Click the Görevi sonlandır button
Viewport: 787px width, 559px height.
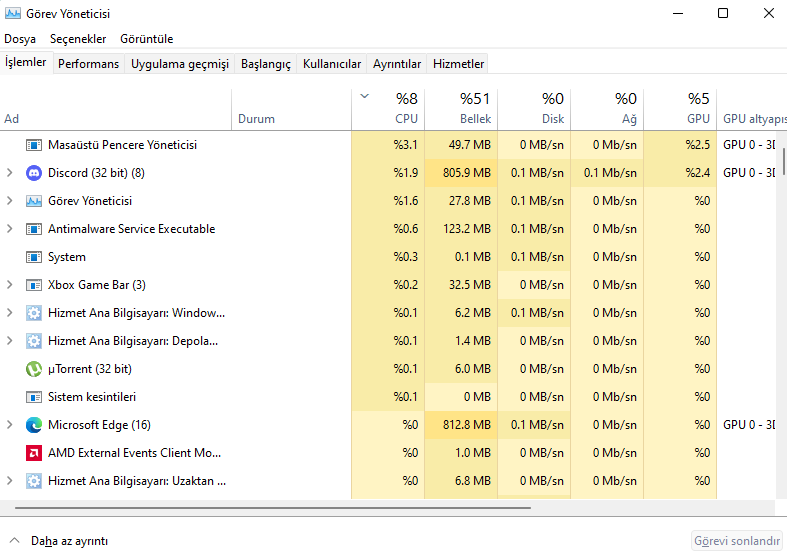(737, 541)
